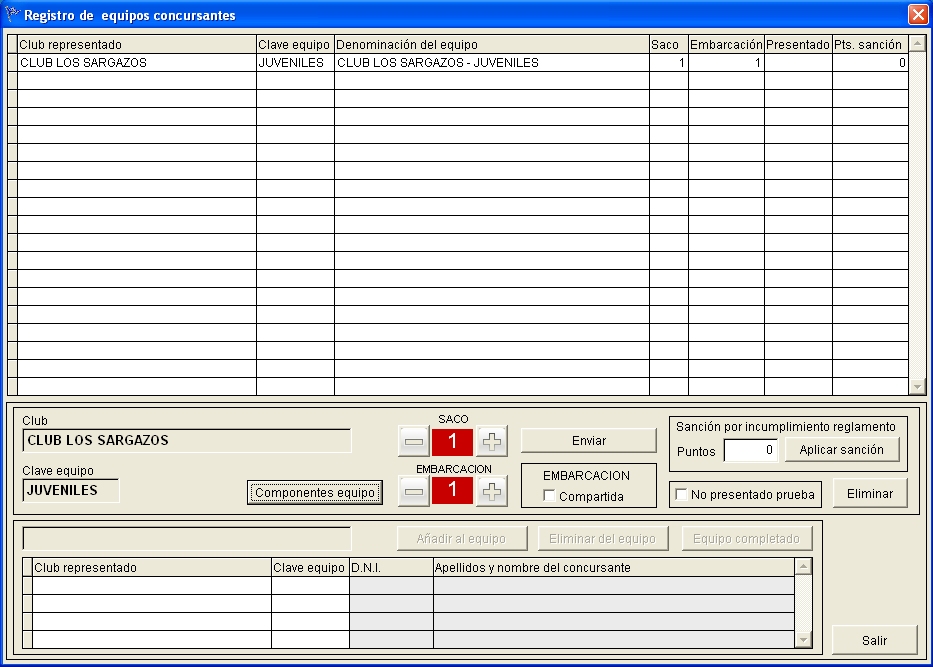Click Aplicar sanción button
933x667 pixels.
(841, 450)
